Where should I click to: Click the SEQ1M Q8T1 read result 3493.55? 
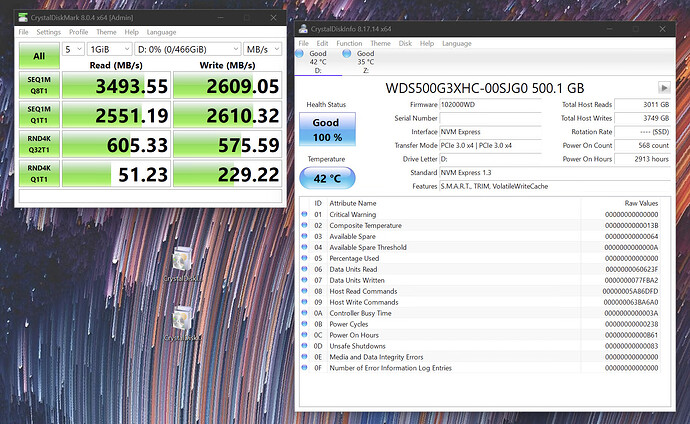[x=116, y=85]
